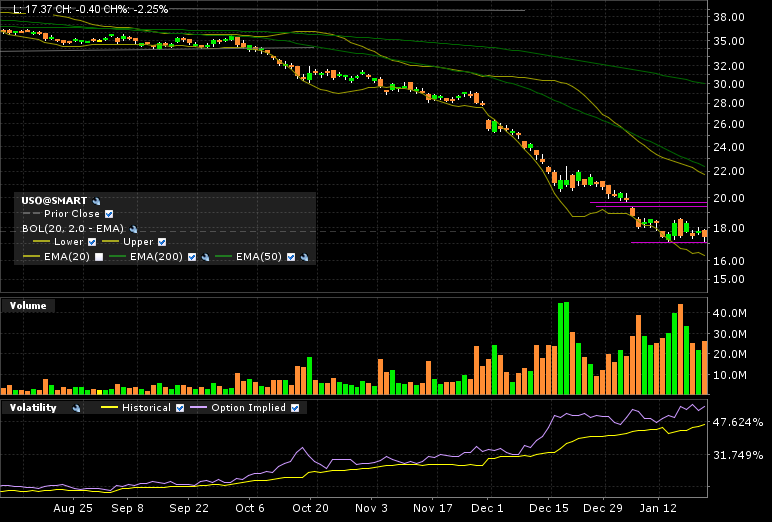Viewport: 772px width, 522px height.
Task: Select the Volatility panel label
Action: [33, 408]
